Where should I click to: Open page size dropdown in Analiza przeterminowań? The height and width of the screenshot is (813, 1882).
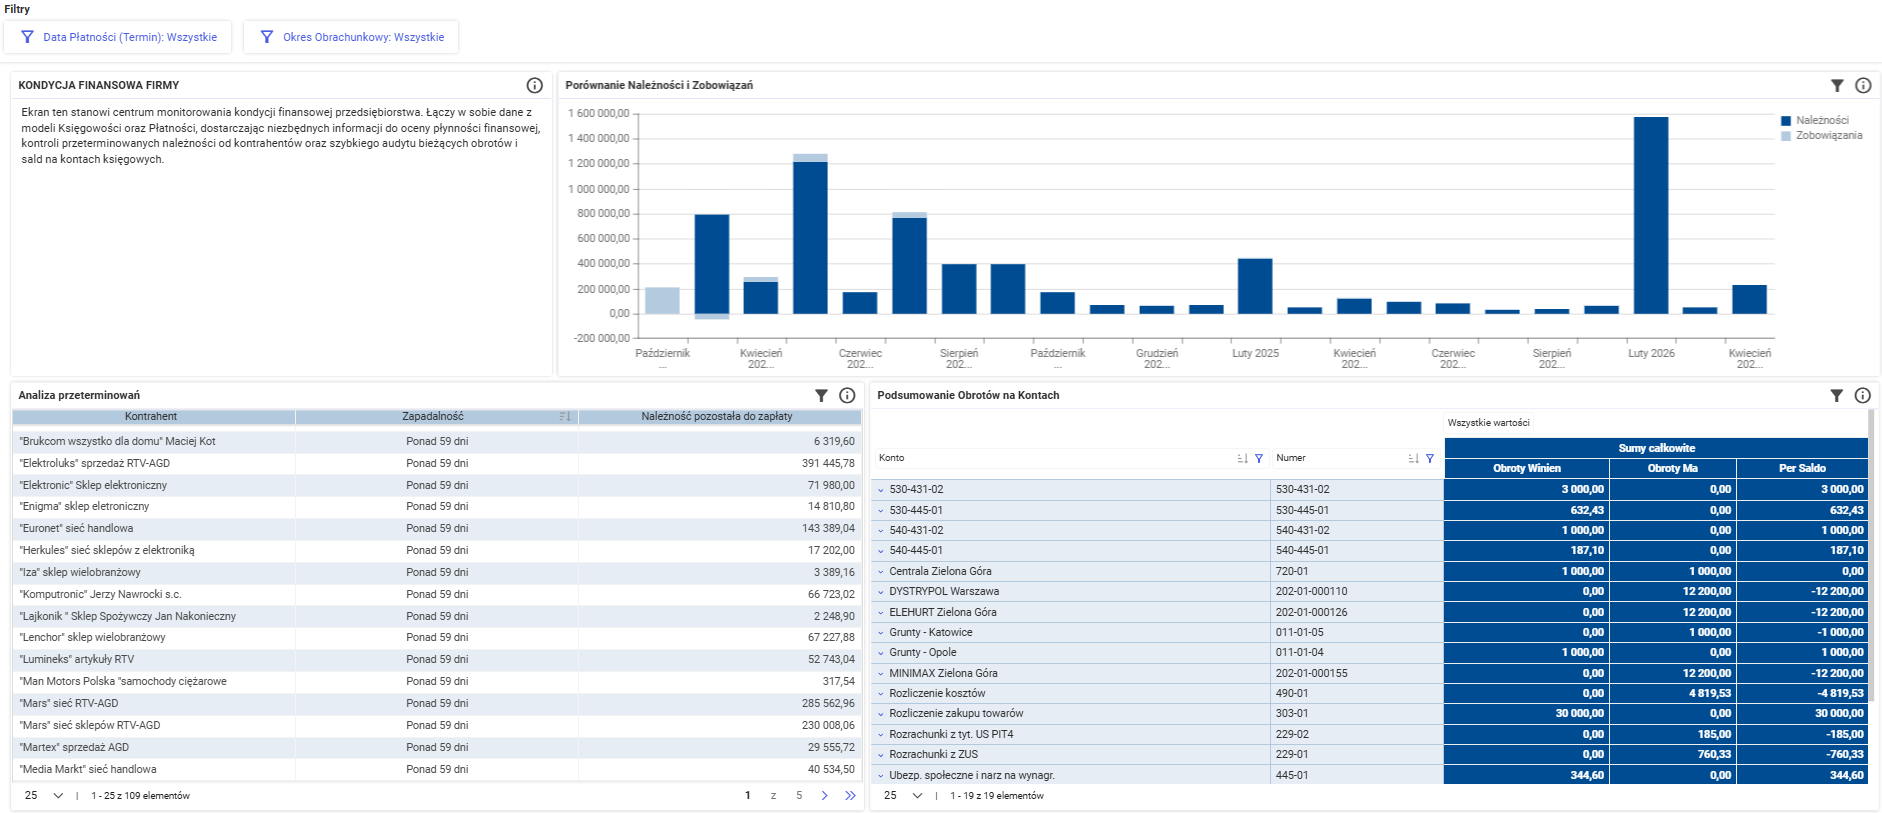(44, 796)
